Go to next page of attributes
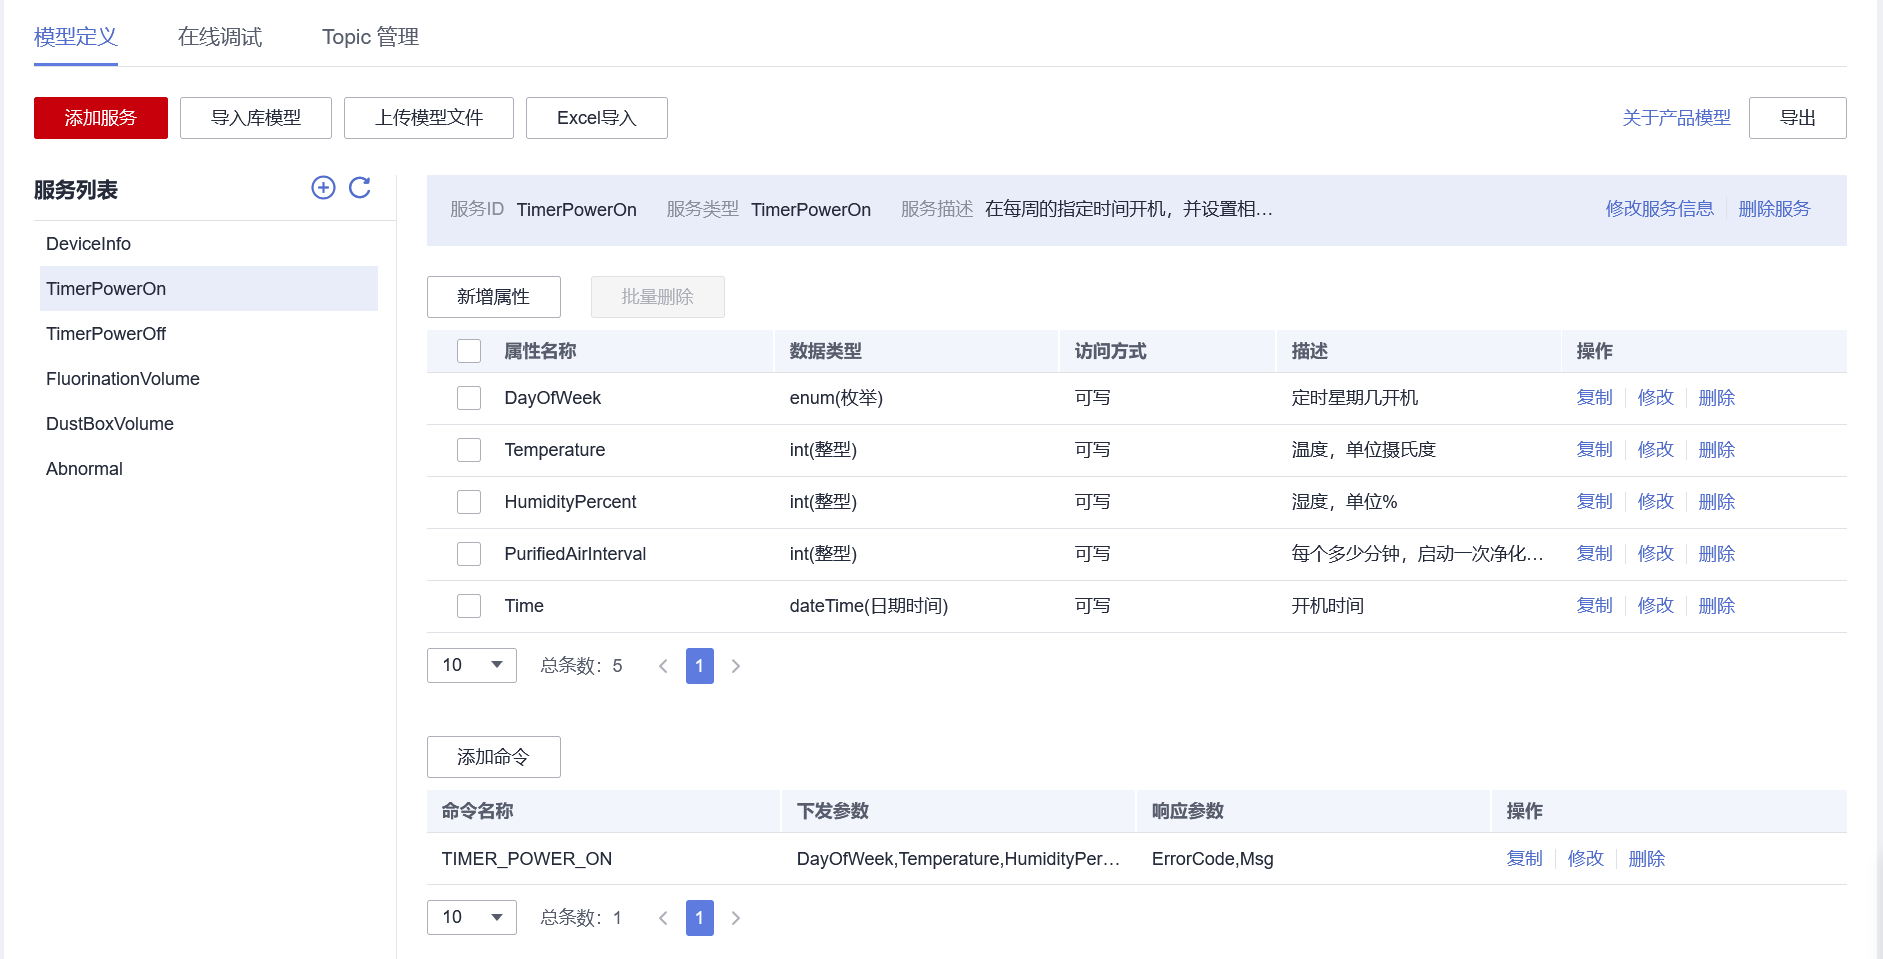This screenshot has width=1883, height=959. click(x=736, y=665)
